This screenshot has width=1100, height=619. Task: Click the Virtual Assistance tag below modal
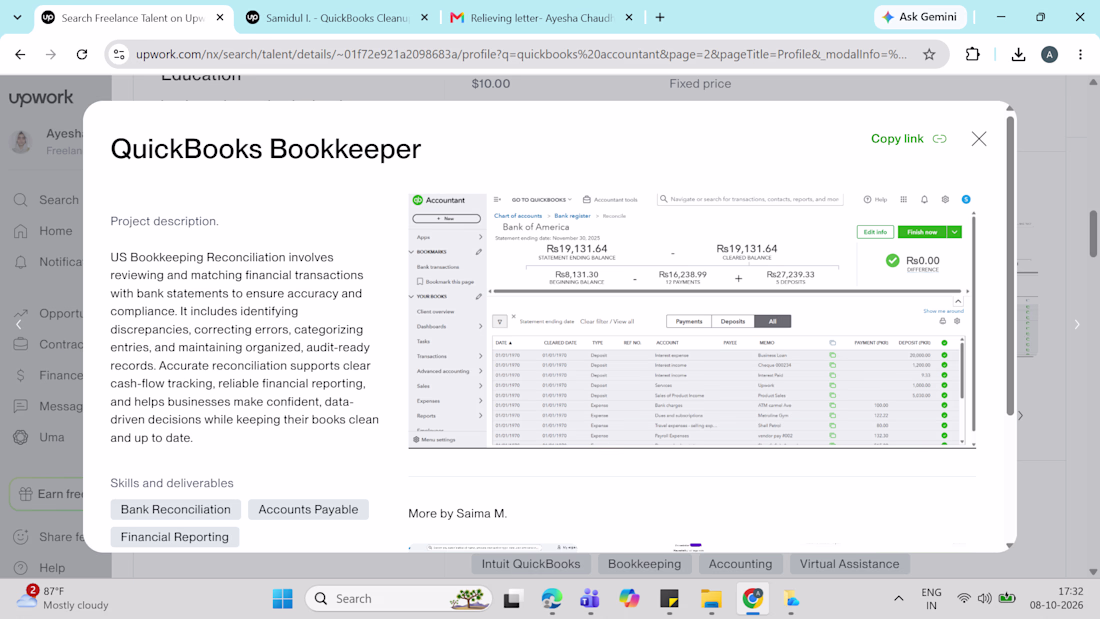point(850,564)
